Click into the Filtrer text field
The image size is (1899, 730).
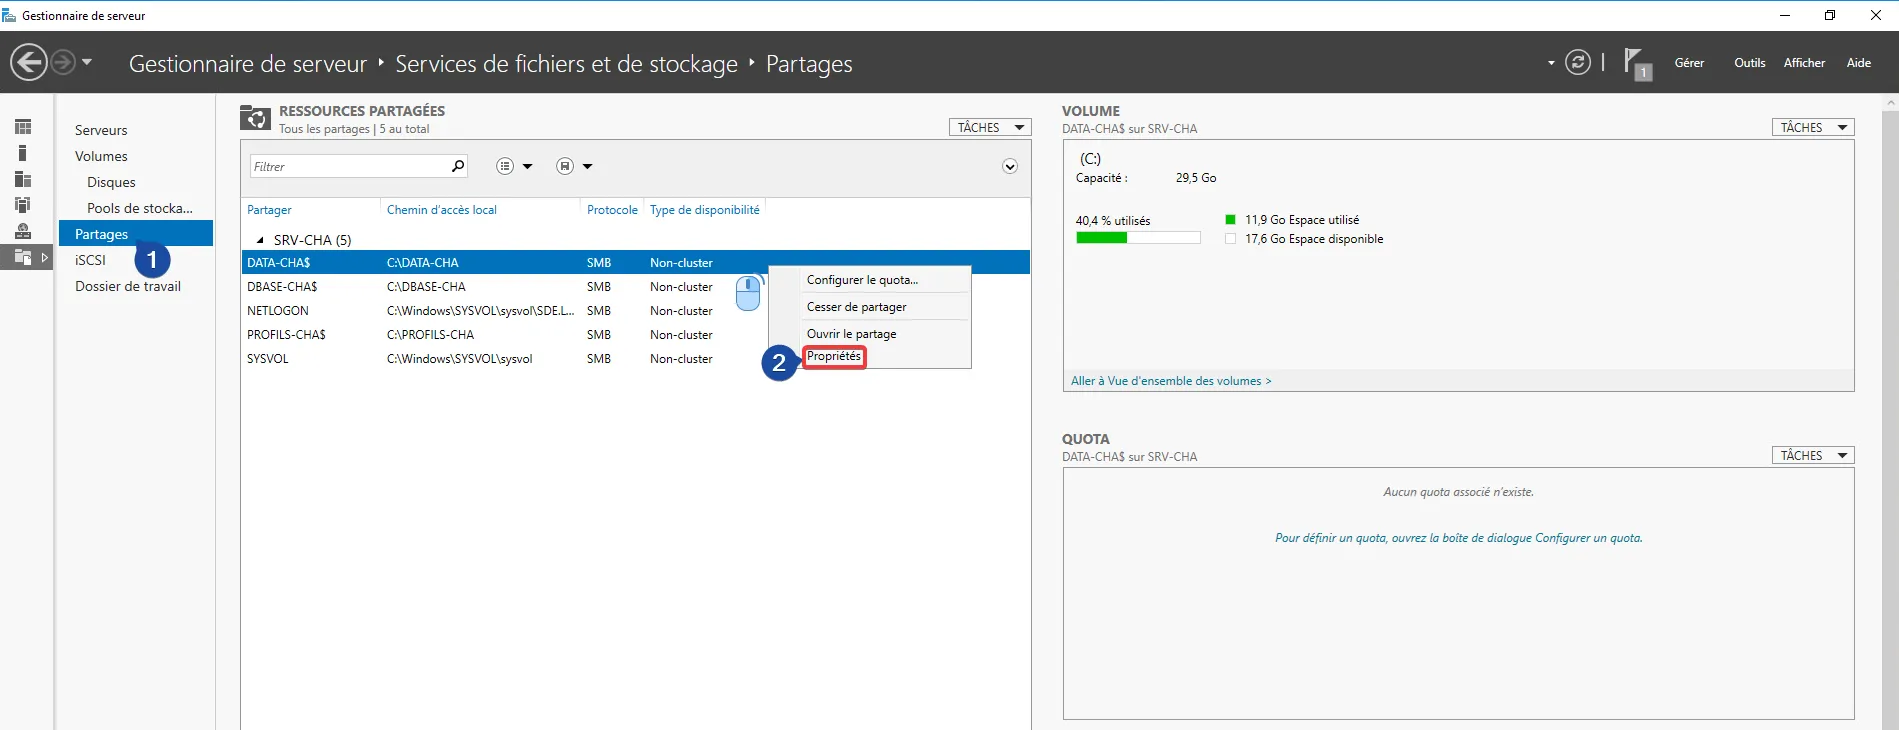(x=348, y=166)
